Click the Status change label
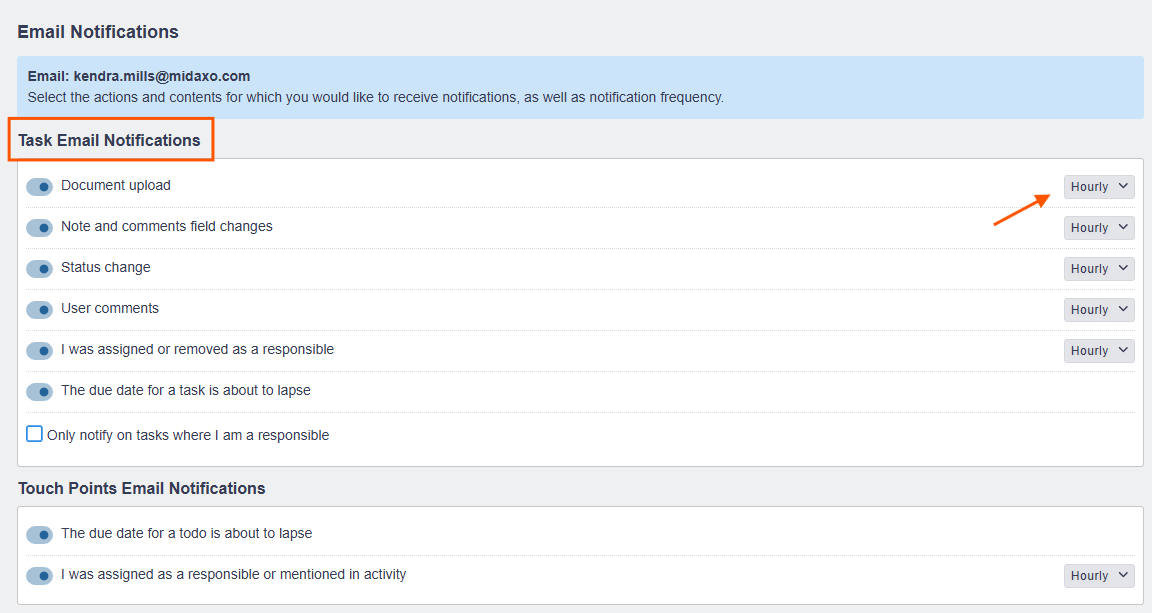The height and width of the screenshot is (613, 1152). pyautogui.click(x=106, y=268)
